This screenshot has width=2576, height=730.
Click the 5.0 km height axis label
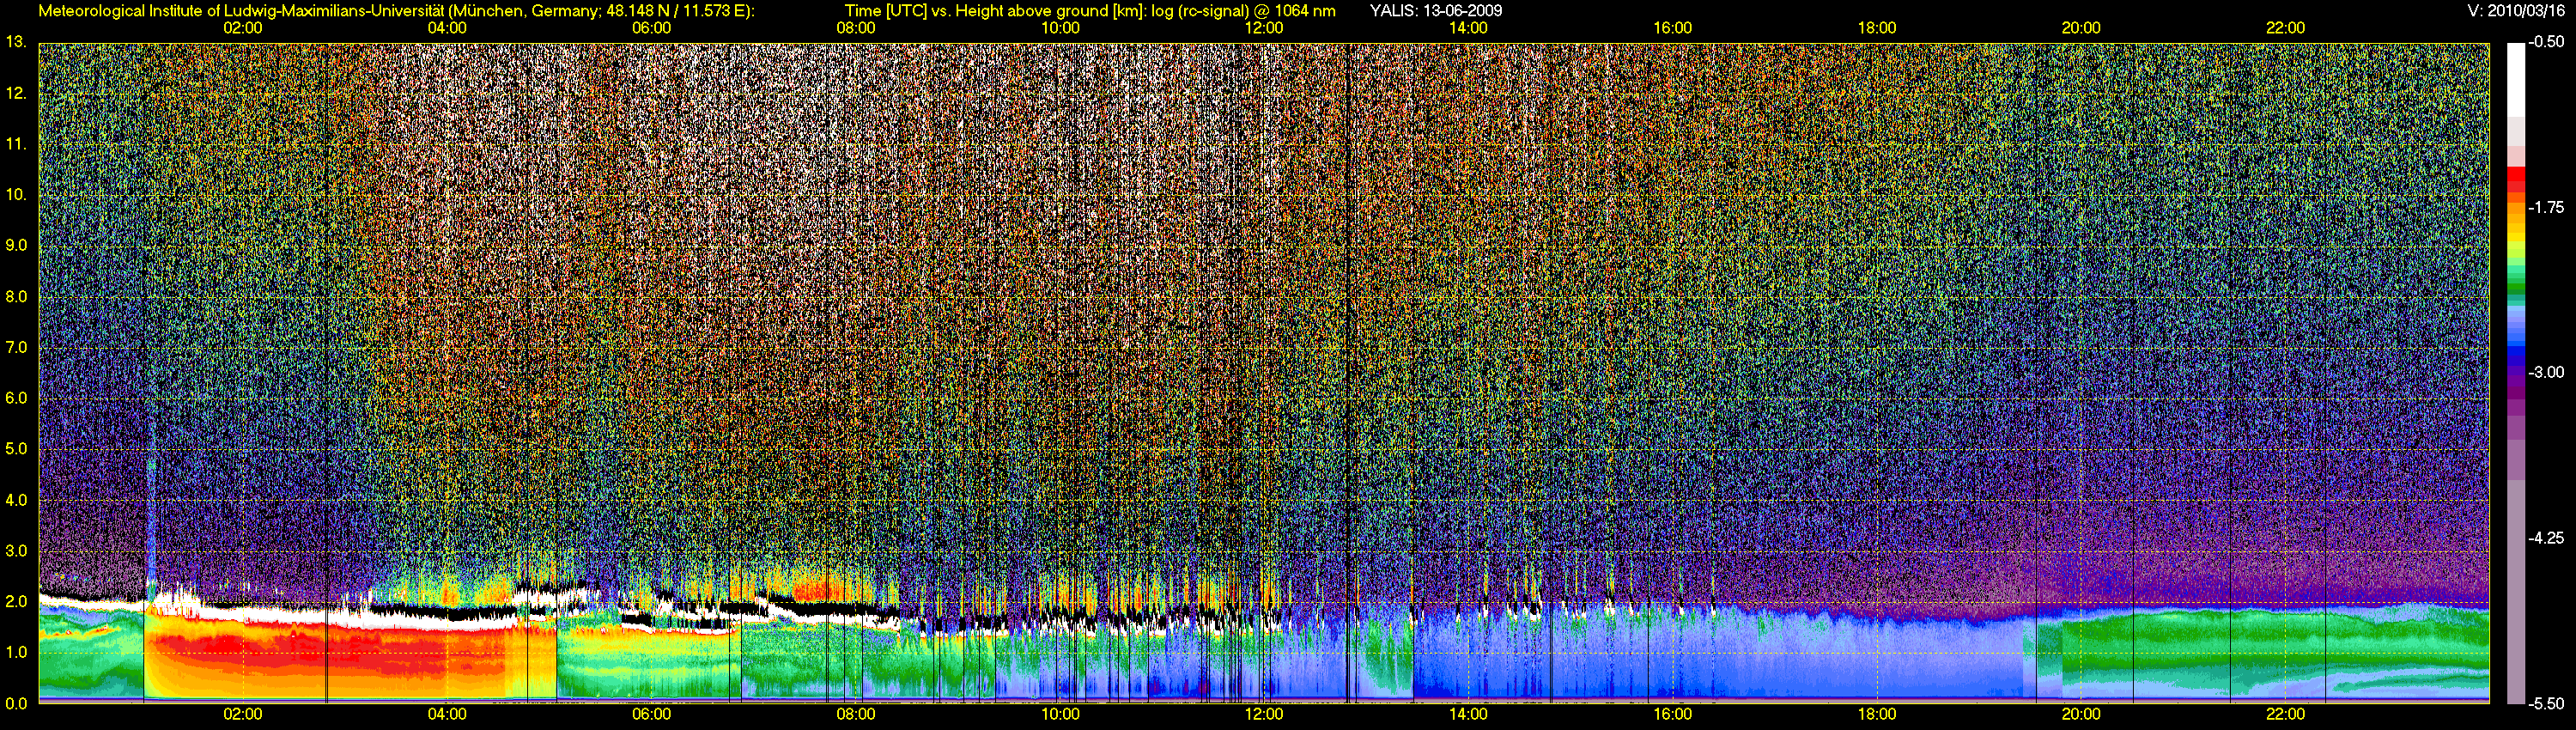pyautogui.click(x=16, y=449)
